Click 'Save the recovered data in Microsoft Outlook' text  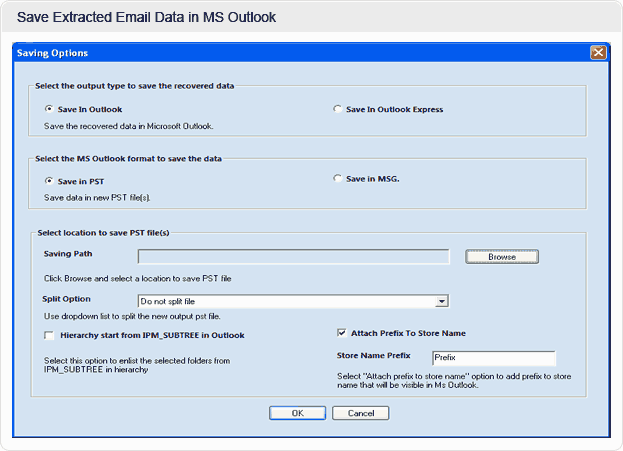tap(129, 126)
